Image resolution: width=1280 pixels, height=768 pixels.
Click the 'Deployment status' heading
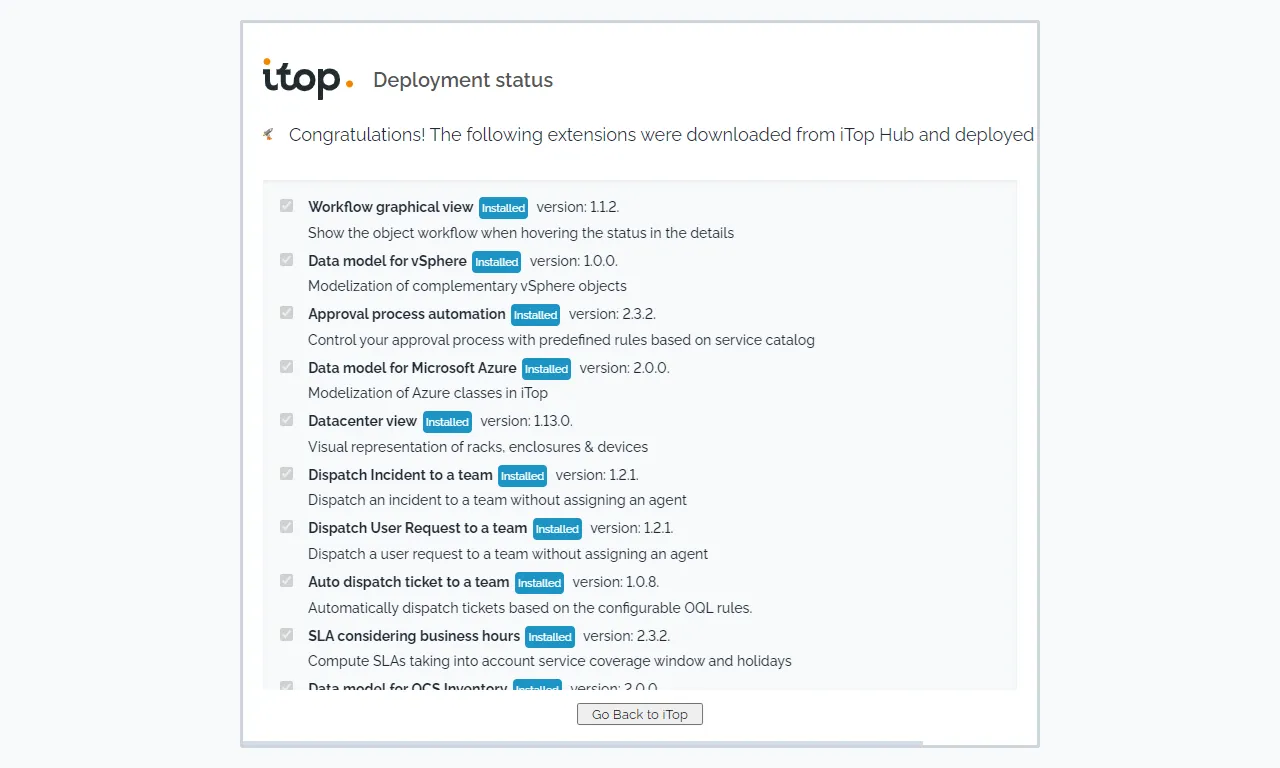463,80
